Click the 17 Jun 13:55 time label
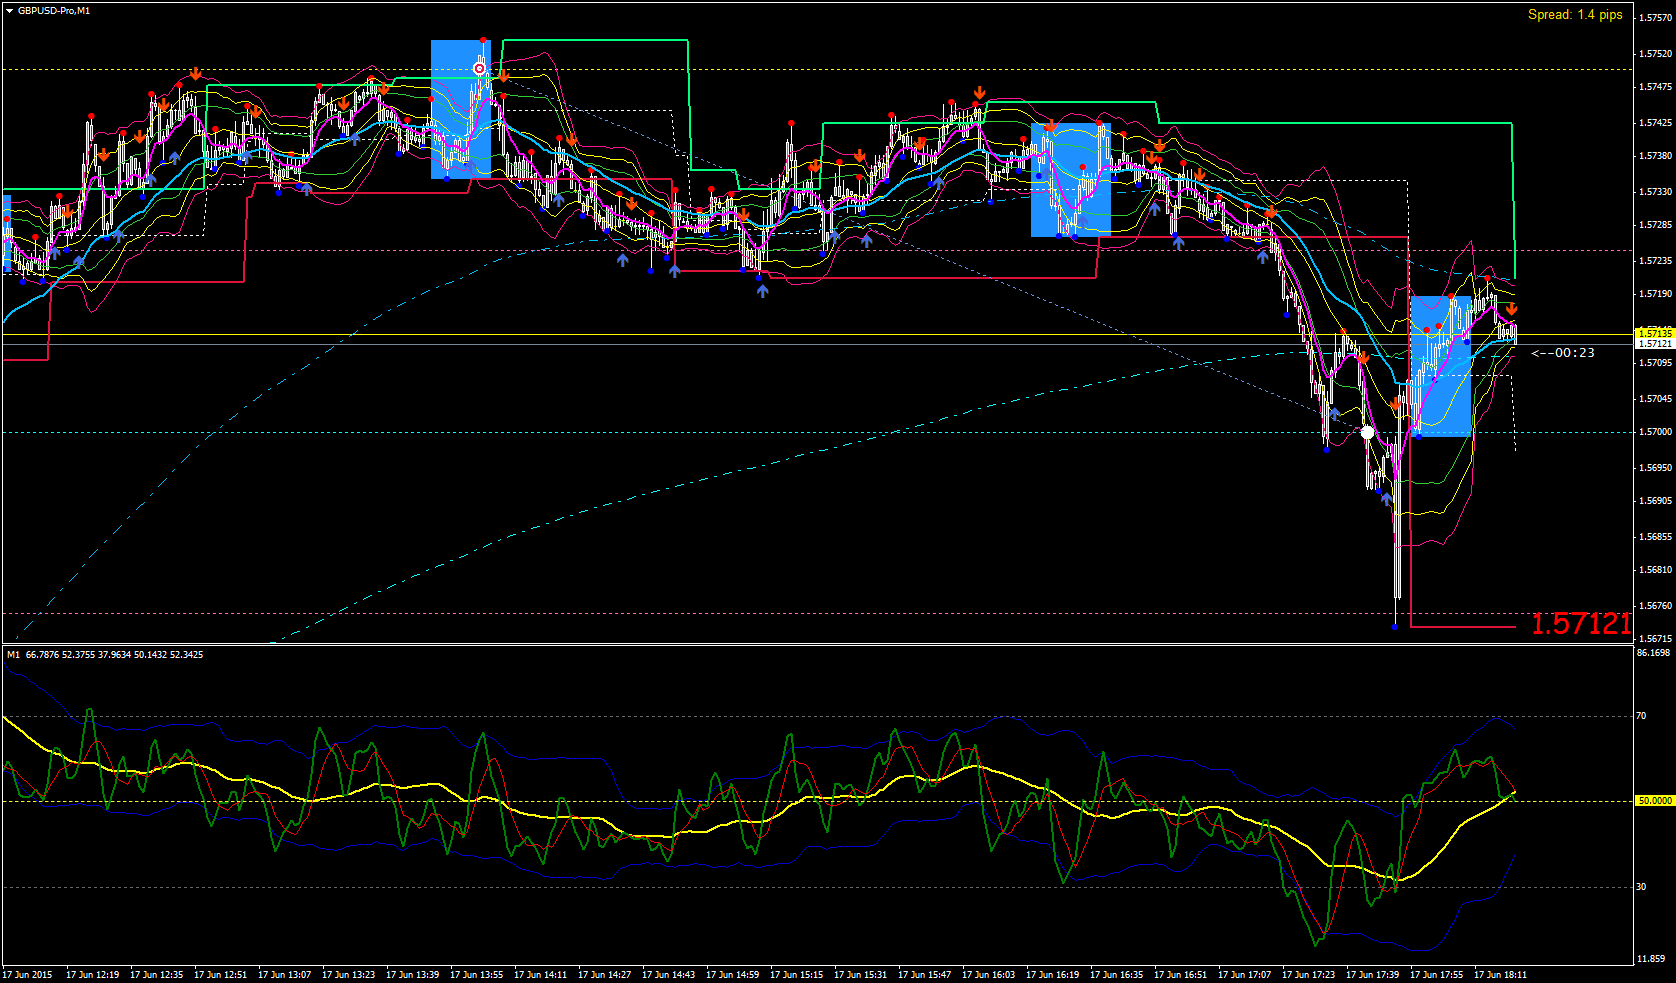1676x983 pixels. click(477, 974)
